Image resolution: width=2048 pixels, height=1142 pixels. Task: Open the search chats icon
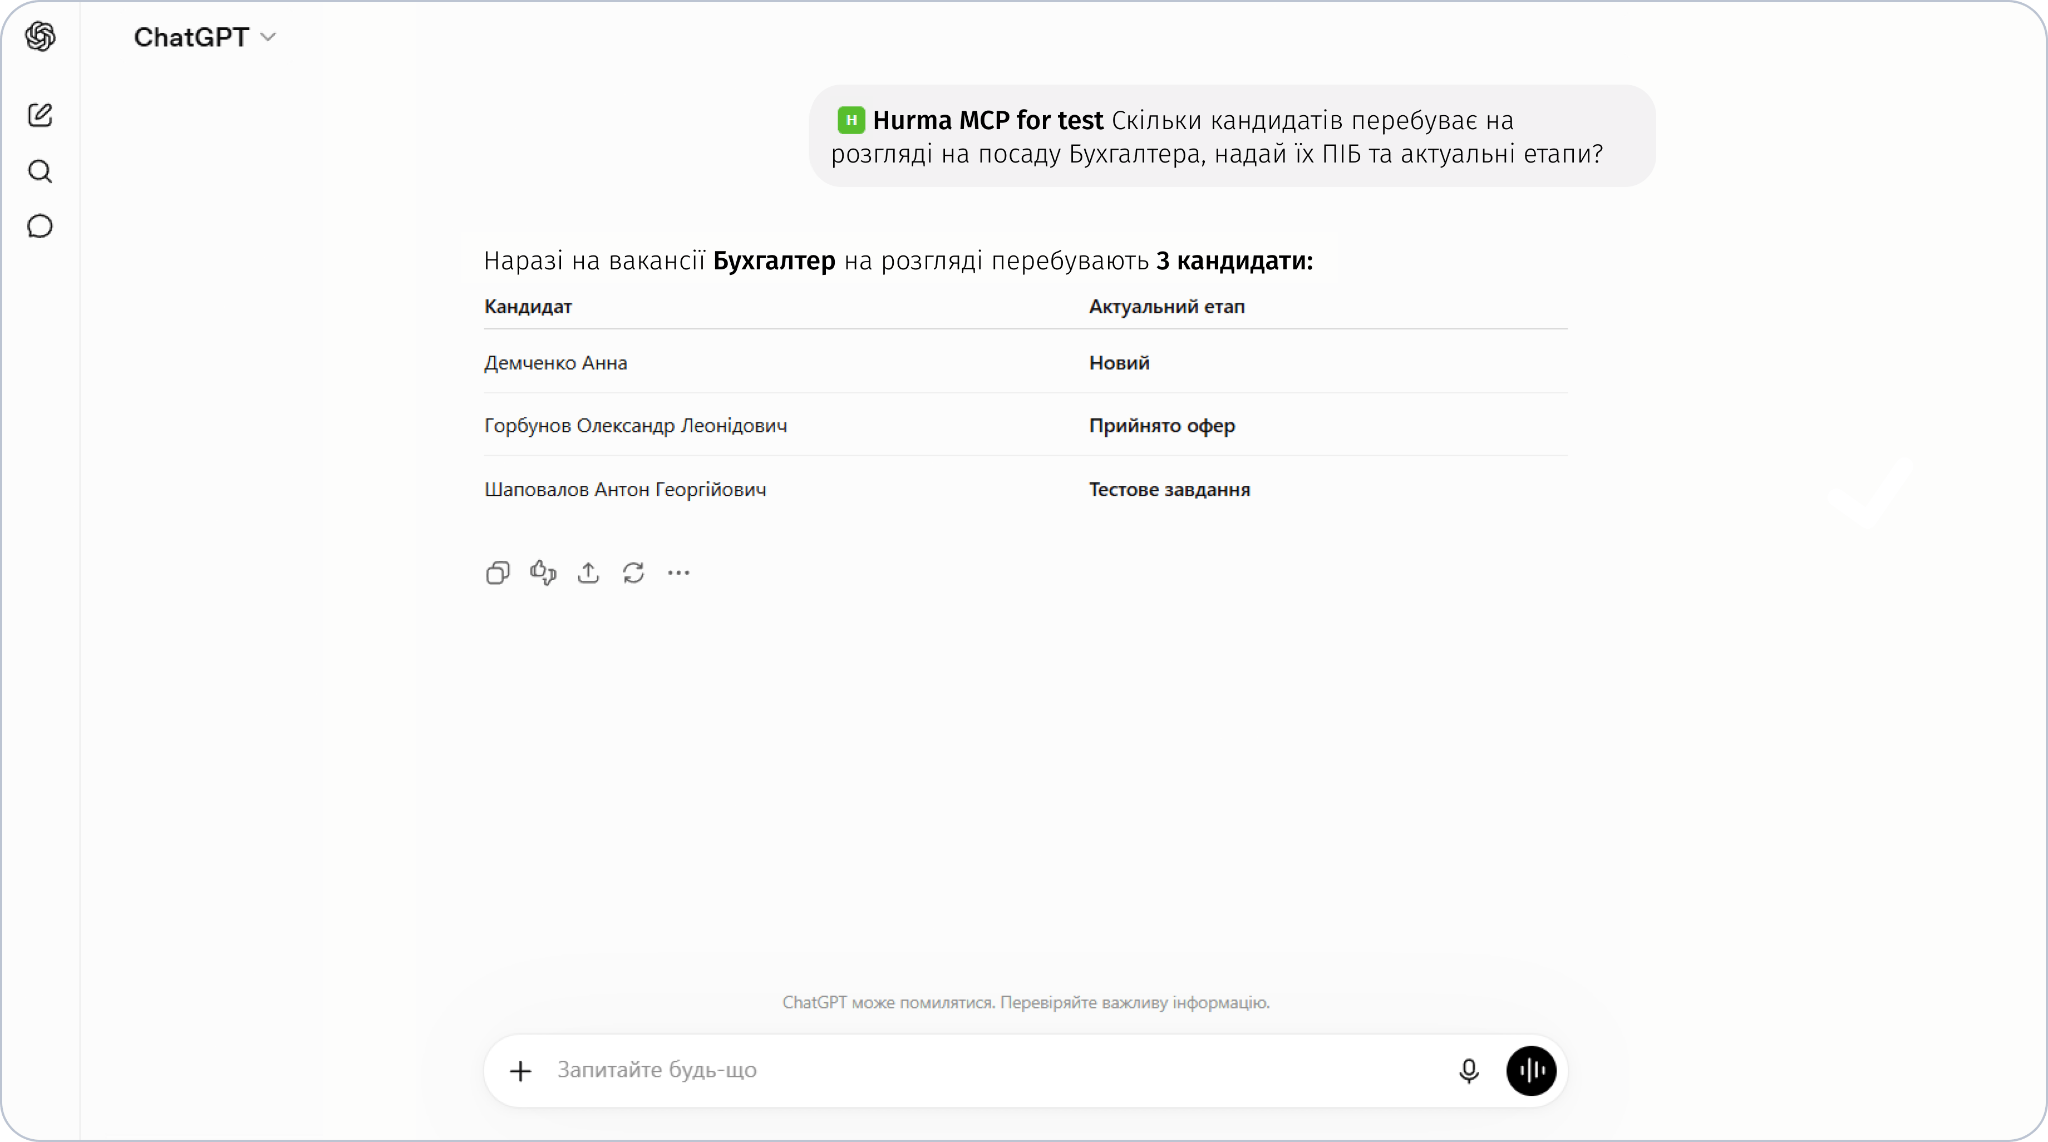[x=40, y=171]
